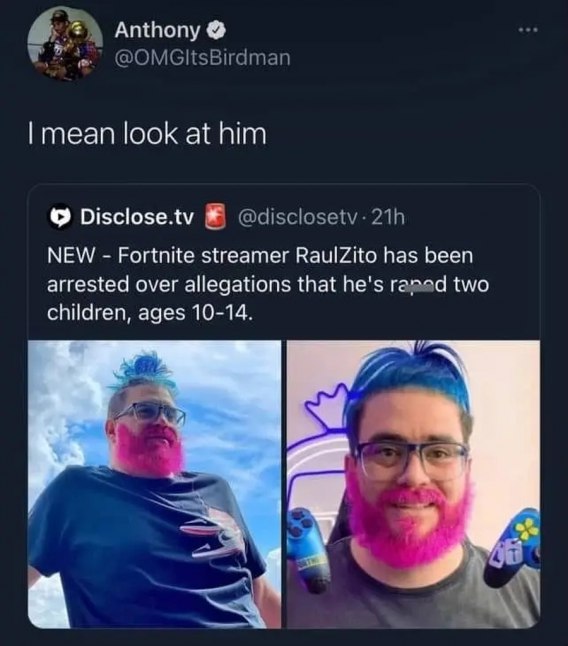568x646 pixels.
Task: Visit the @disclosetv handle
Action: pyautogui.click(x=297, y=217)
